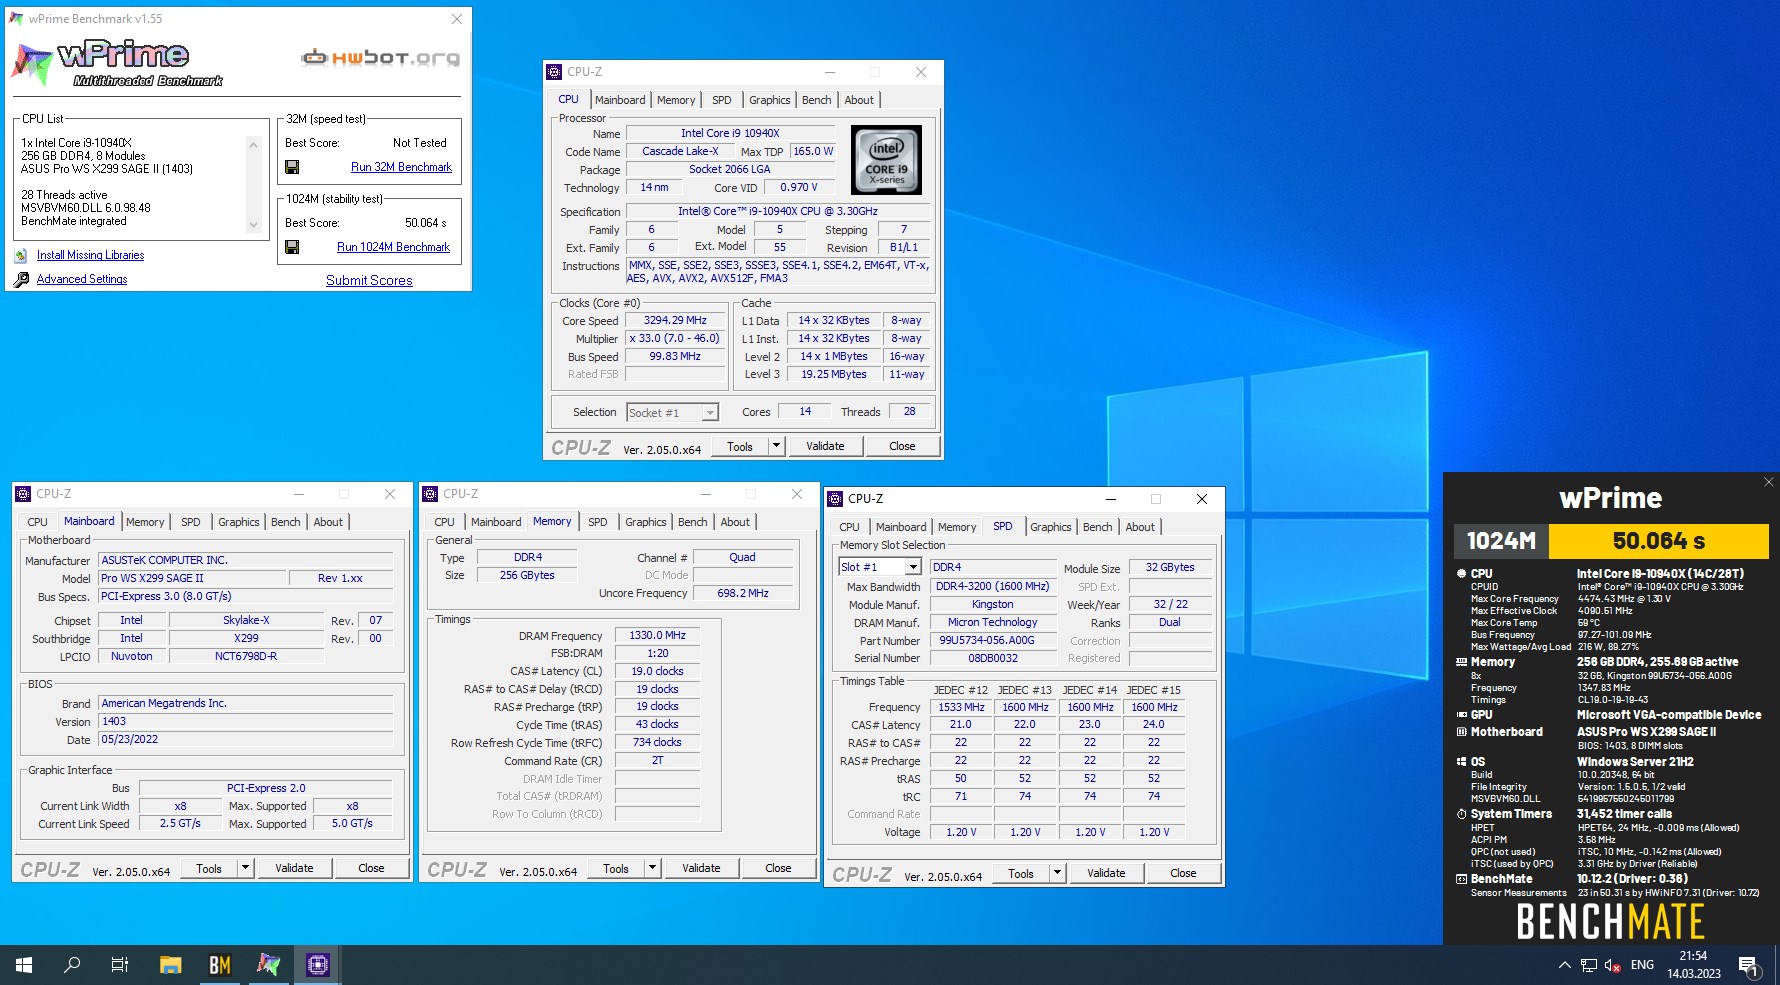This screenshot has height=985, width=1780.
Task: Click the save icon beside 1024M Best Score
Action: [x=292, y=247]
